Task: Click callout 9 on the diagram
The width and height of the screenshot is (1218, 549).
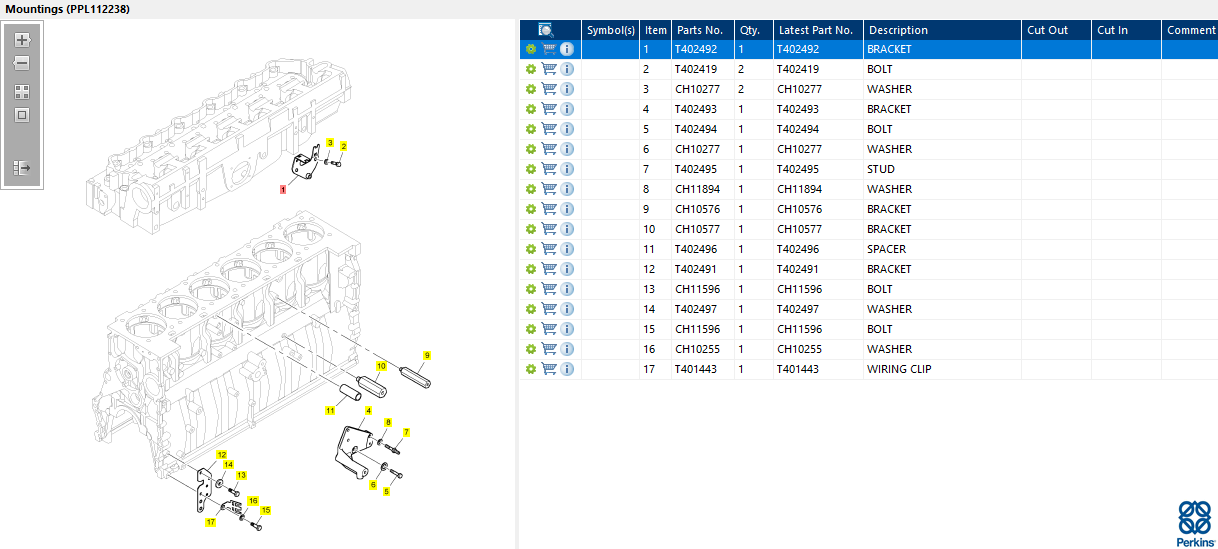Action: click(x=427, y=355)
